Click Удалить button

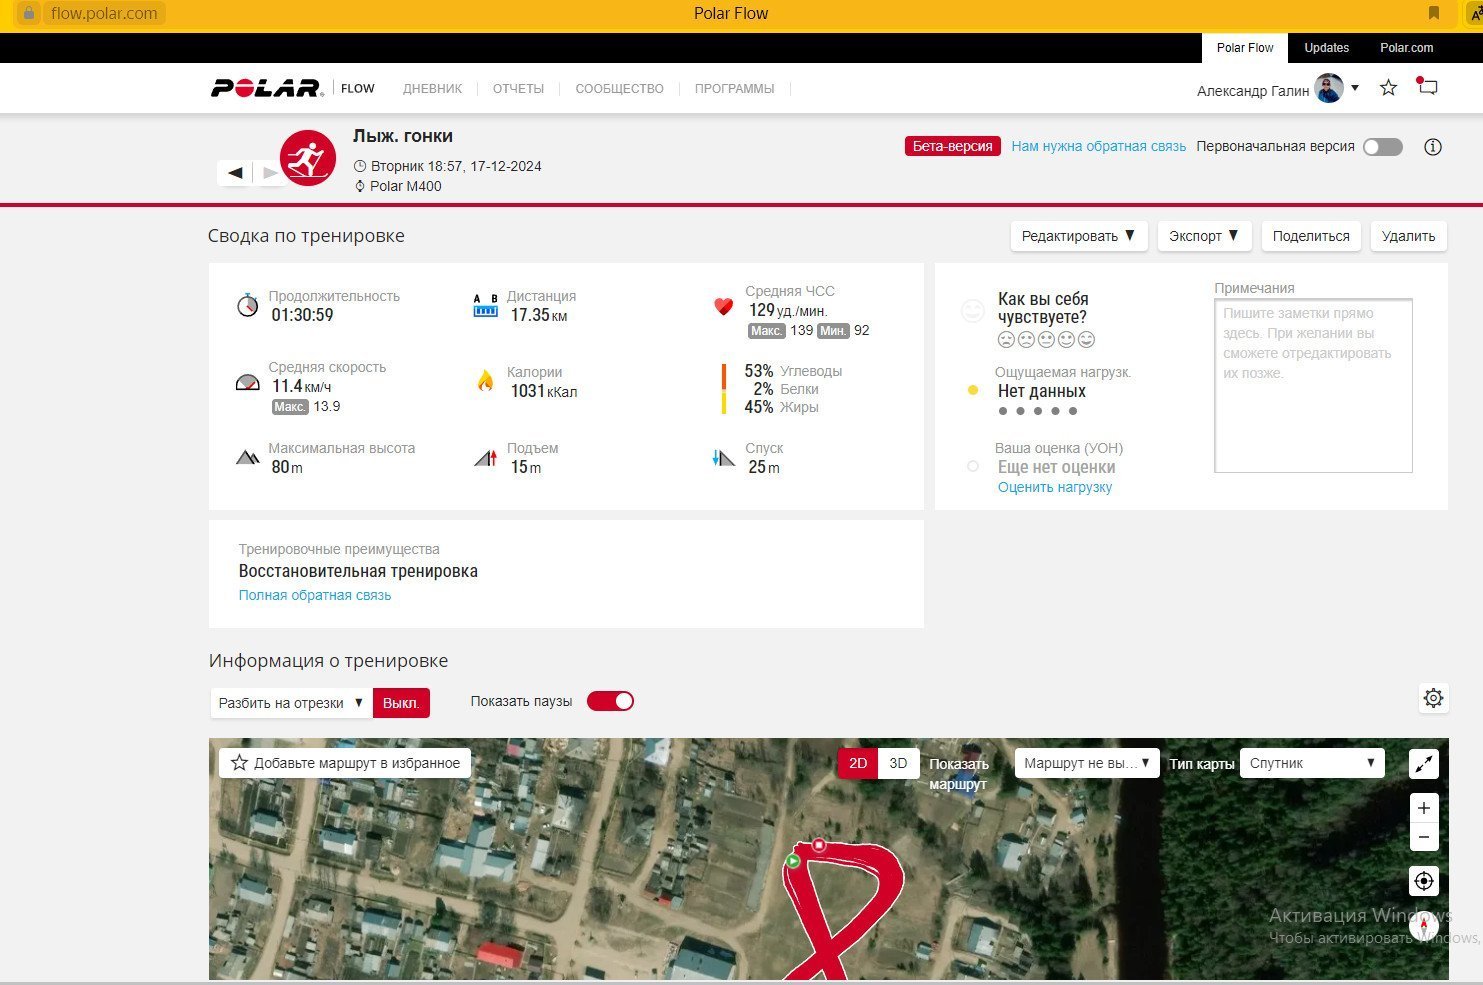[x=1408, y=236]
